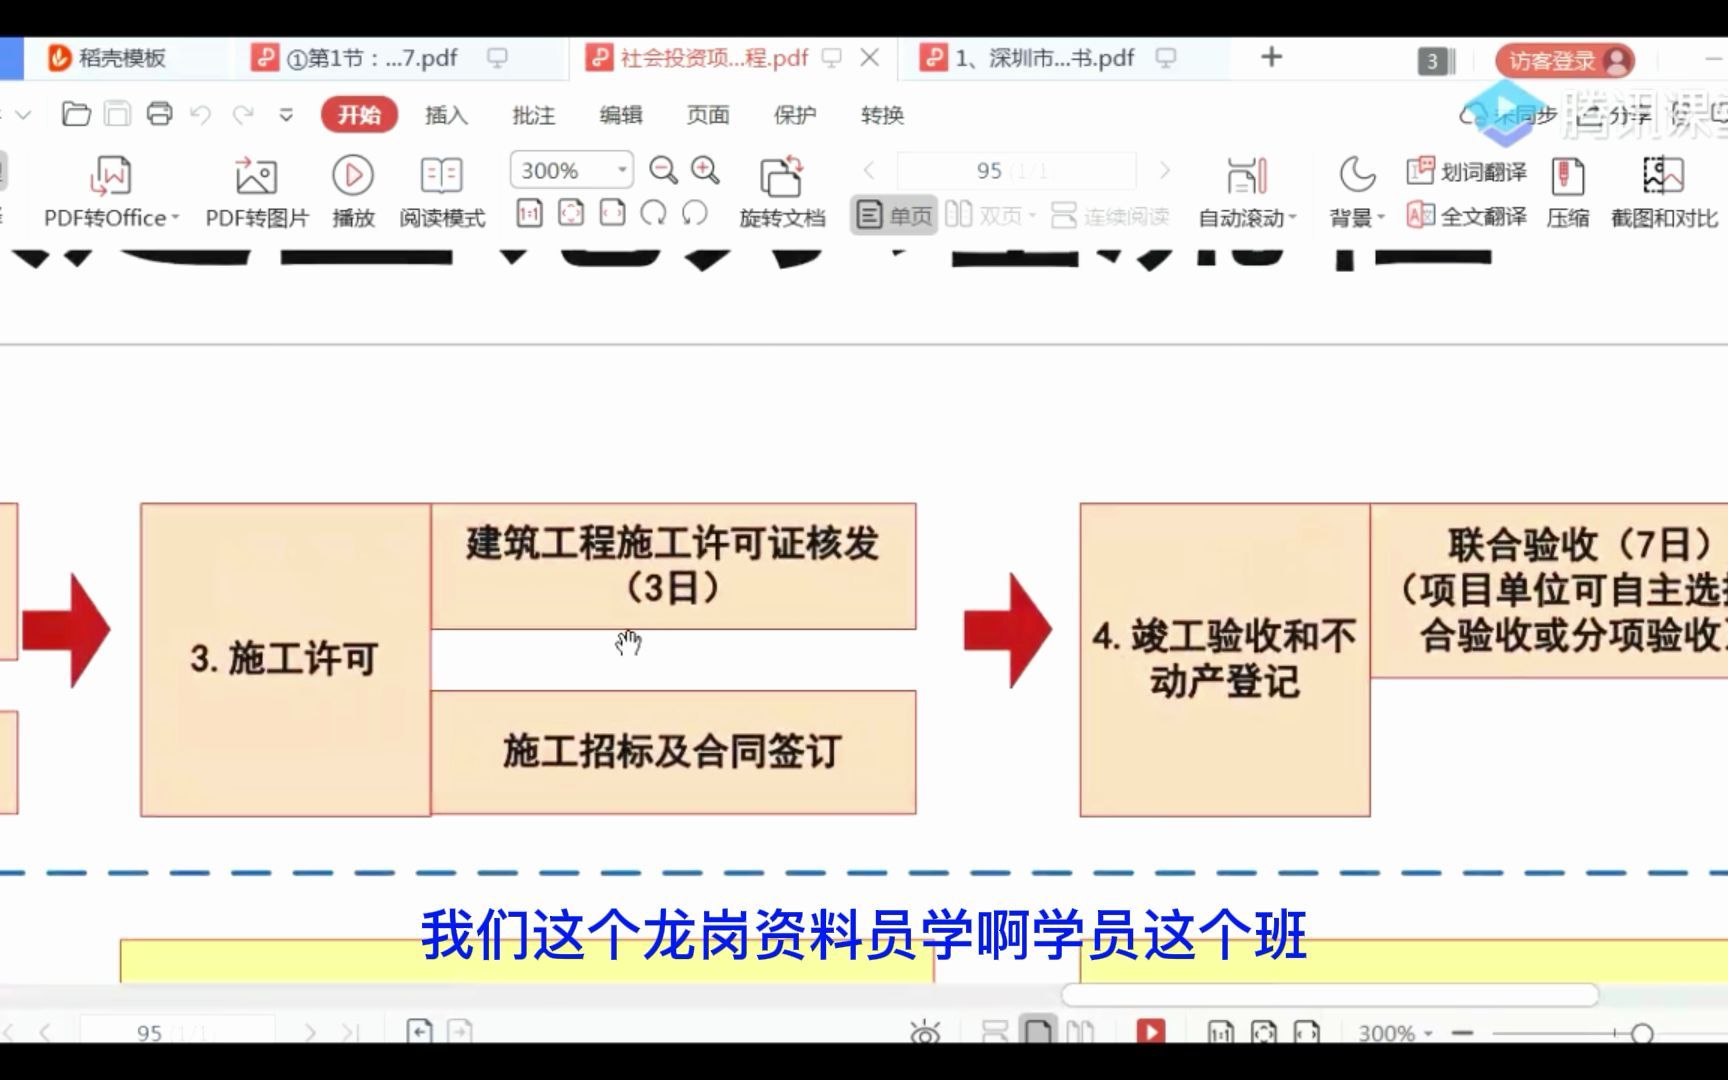Screen dimensions: 1728x1080
Task: Select 双页 two-page view
Action: click(983, 215)
